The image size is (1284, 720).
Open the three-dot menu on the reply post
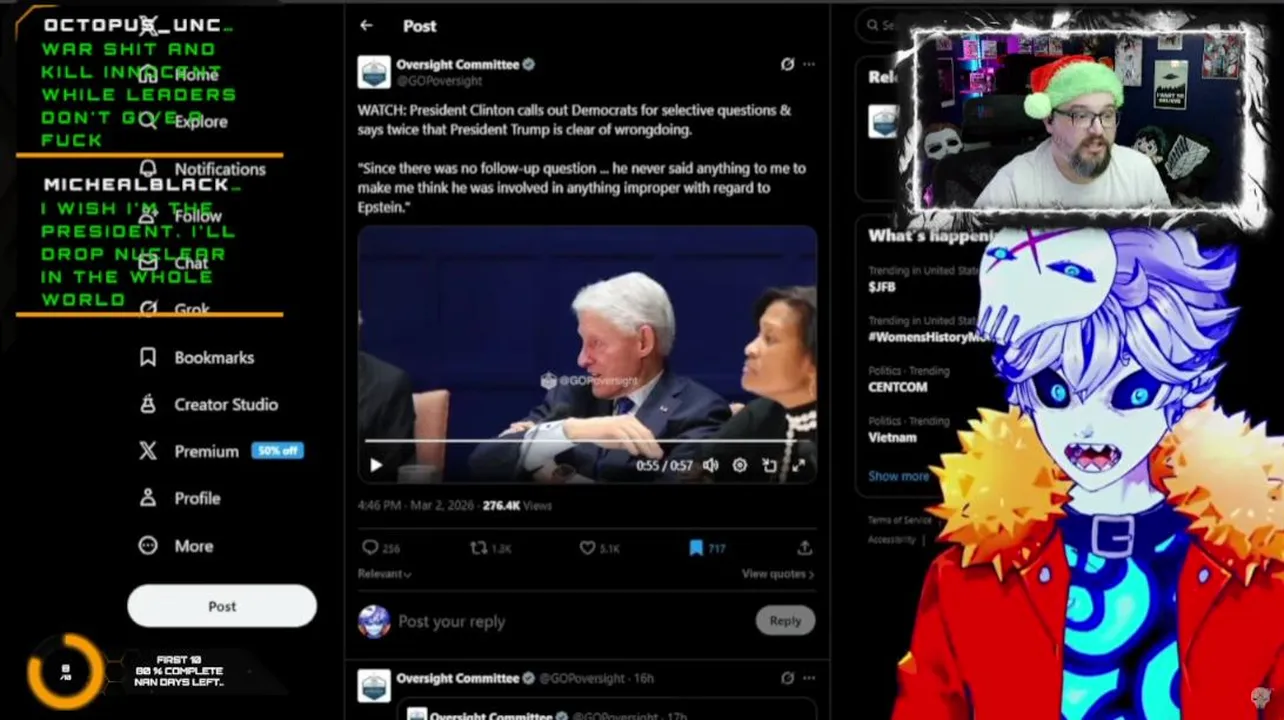[x=808, y=678]
